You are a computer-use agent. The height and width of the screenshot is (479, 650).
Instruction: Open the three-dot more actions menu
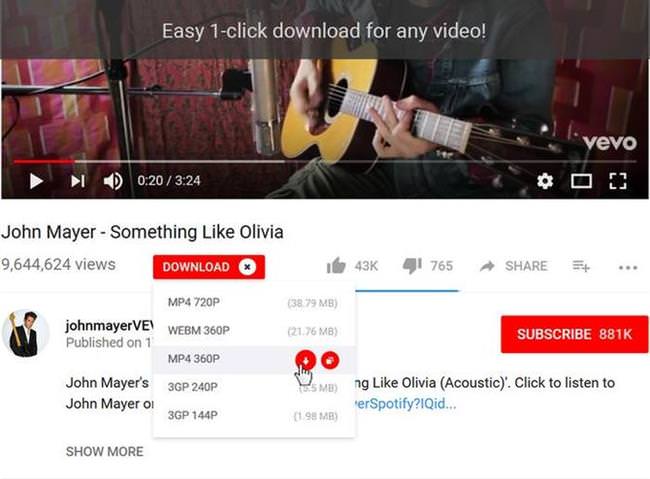click(628, 267)
